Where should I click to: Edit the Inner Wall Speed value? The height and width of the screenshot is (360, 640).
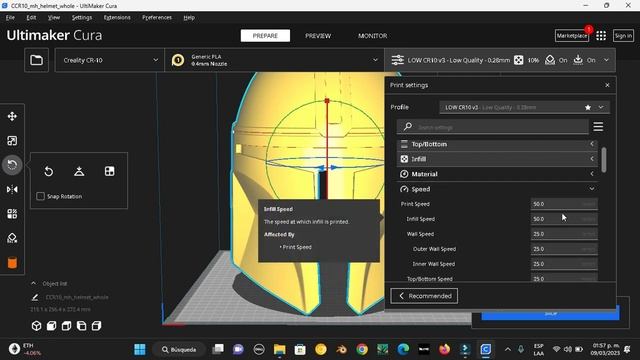point(564,264)
